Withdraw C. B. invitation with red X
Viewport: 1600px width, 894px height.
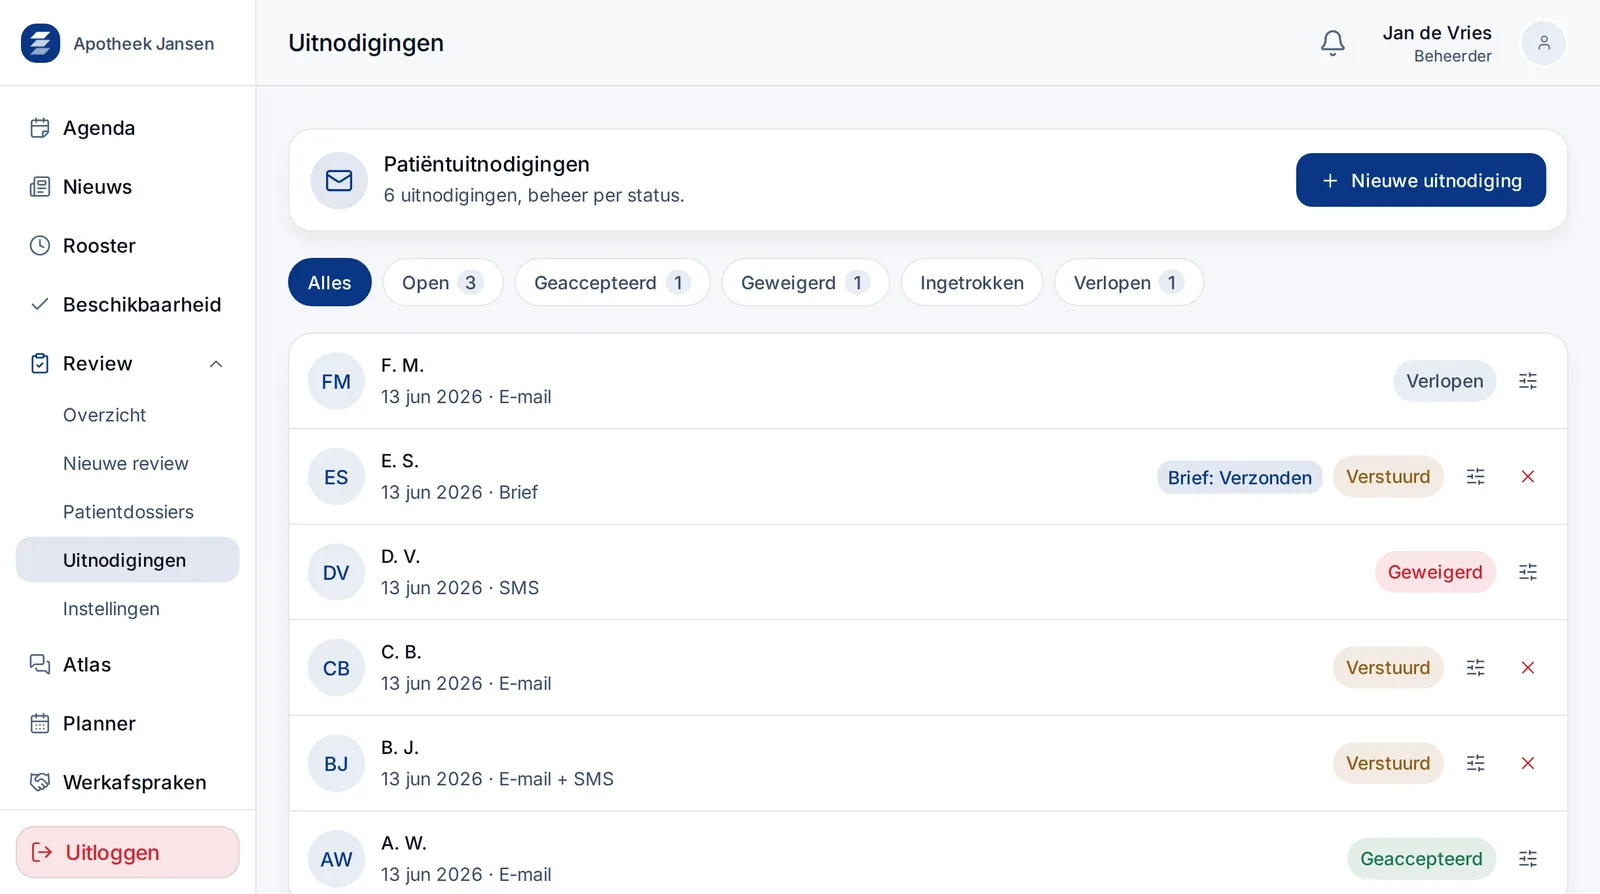point(1527,668)
